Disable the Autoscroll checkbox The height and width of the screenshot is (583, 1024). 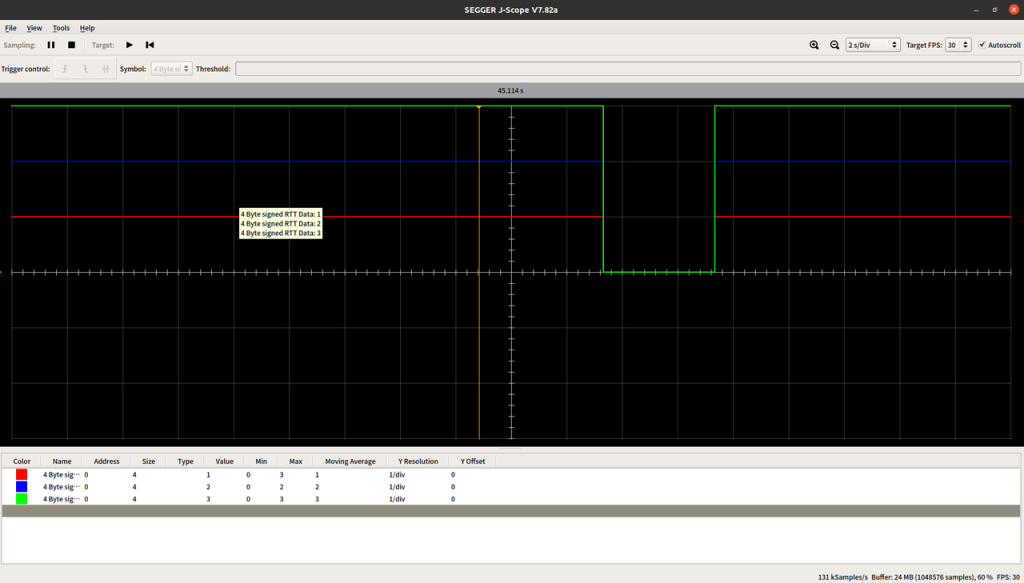pos(982,45)
